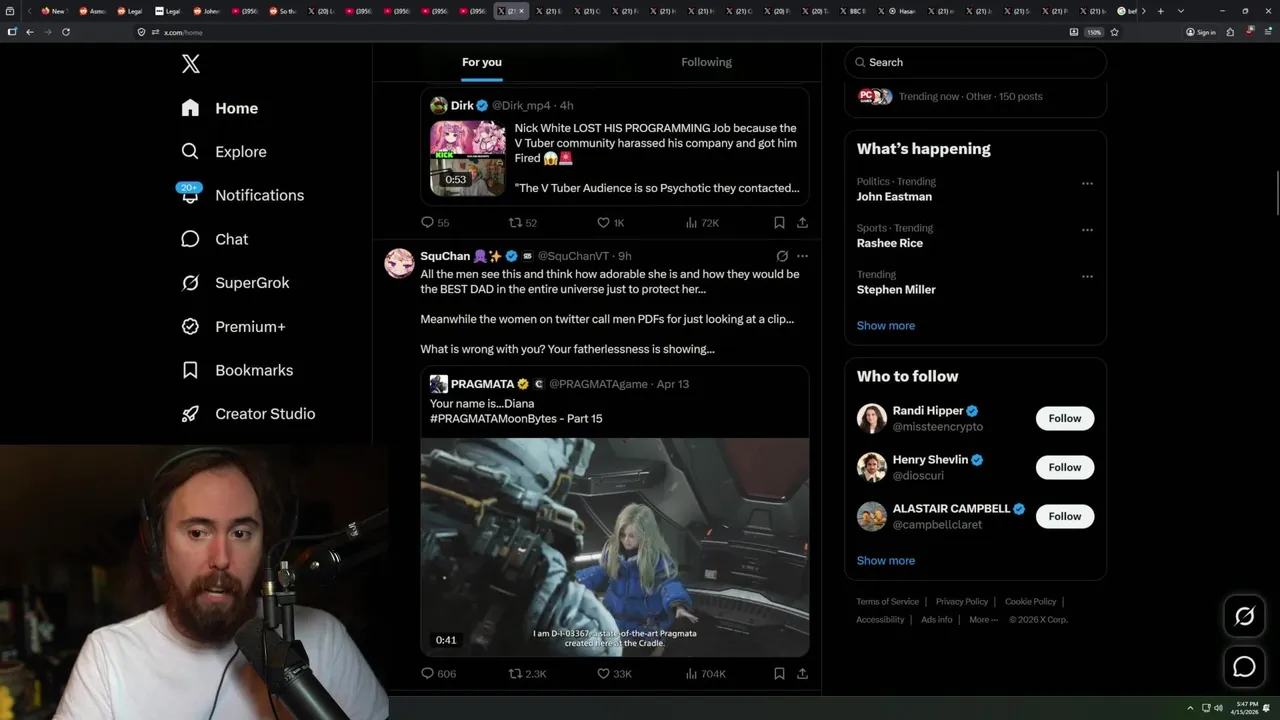This screenshot has width=1280, height=720.
Task: Select the active X browser tab
Action: click(510, 11)
